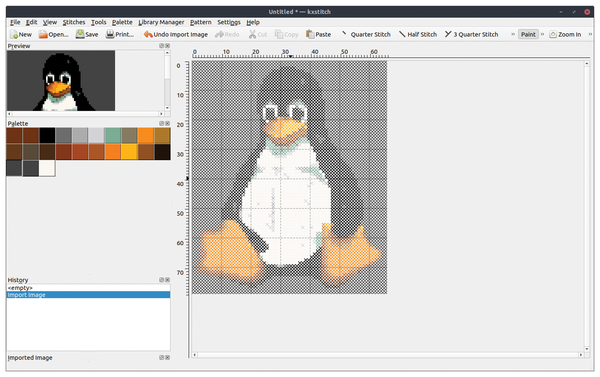Screen dimensions: 600x377
Task: Toggle the Paint tool button
Action: pyautogui.click(x=528, y=34)
